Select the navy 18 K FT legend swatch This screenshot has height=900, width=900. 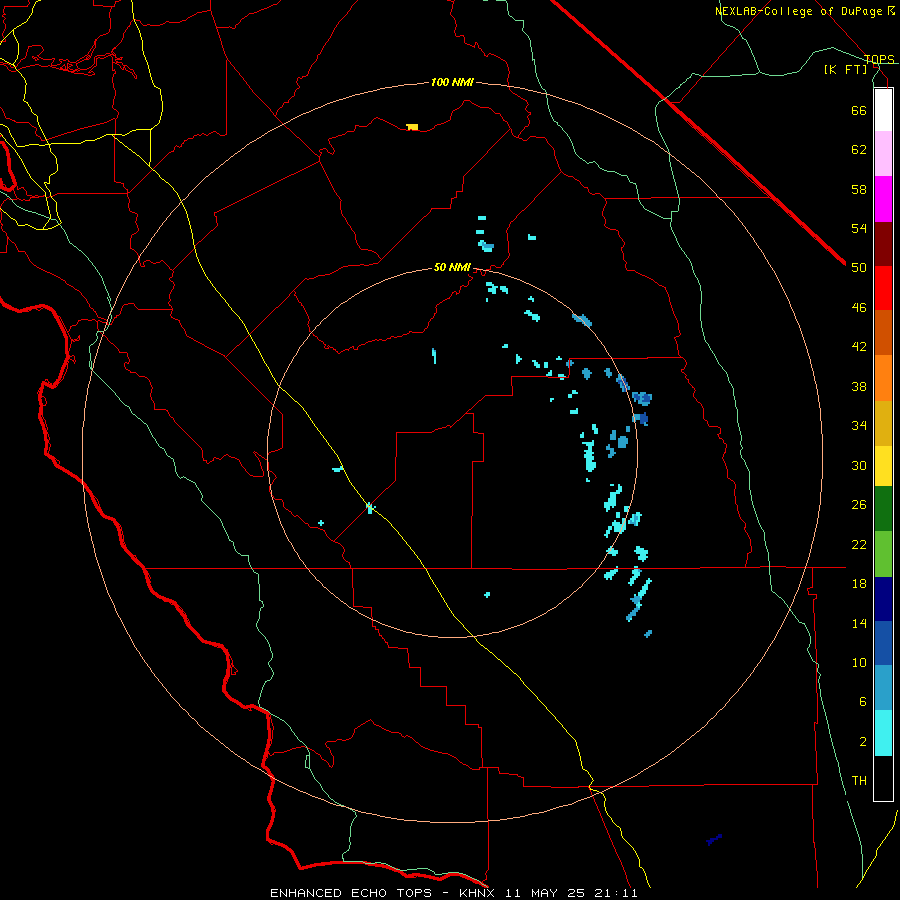click(x=883, y=599)
